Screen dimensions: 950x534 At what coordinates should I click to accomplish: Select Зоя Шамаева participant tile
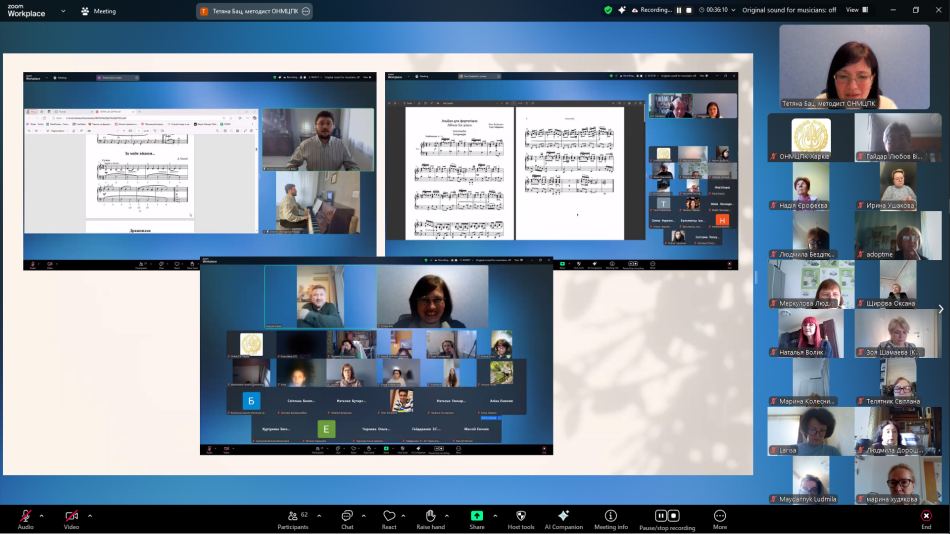coord(899,333)
